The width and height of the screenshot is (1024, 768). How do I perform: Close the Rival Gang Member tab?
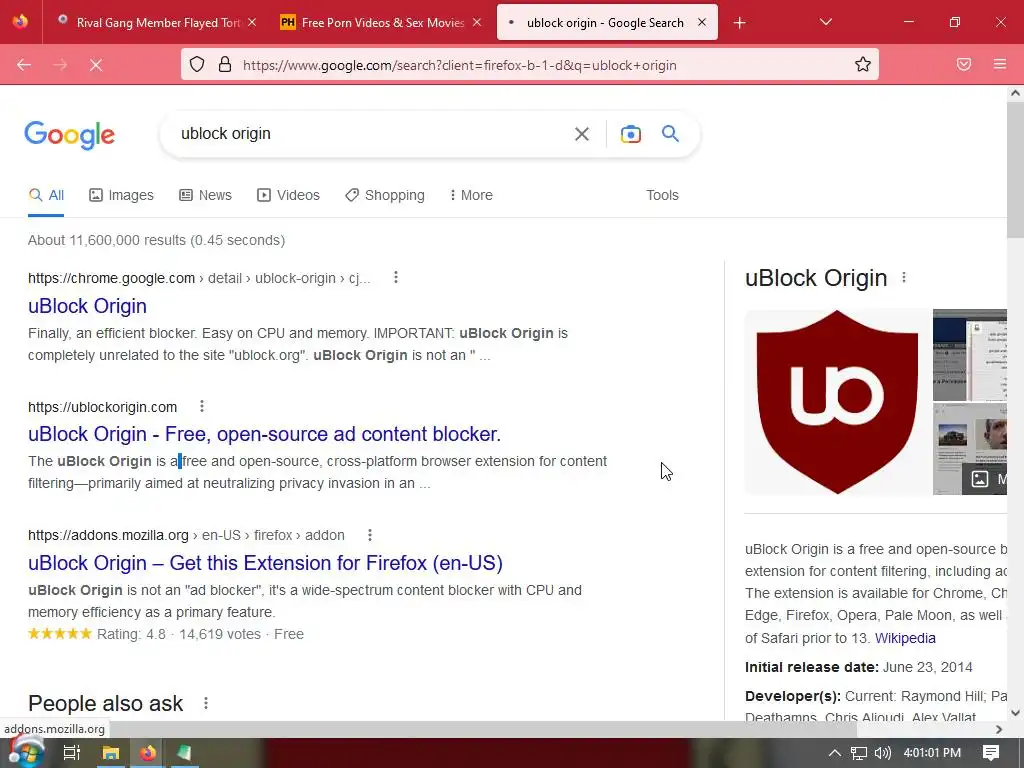point(252,22)
